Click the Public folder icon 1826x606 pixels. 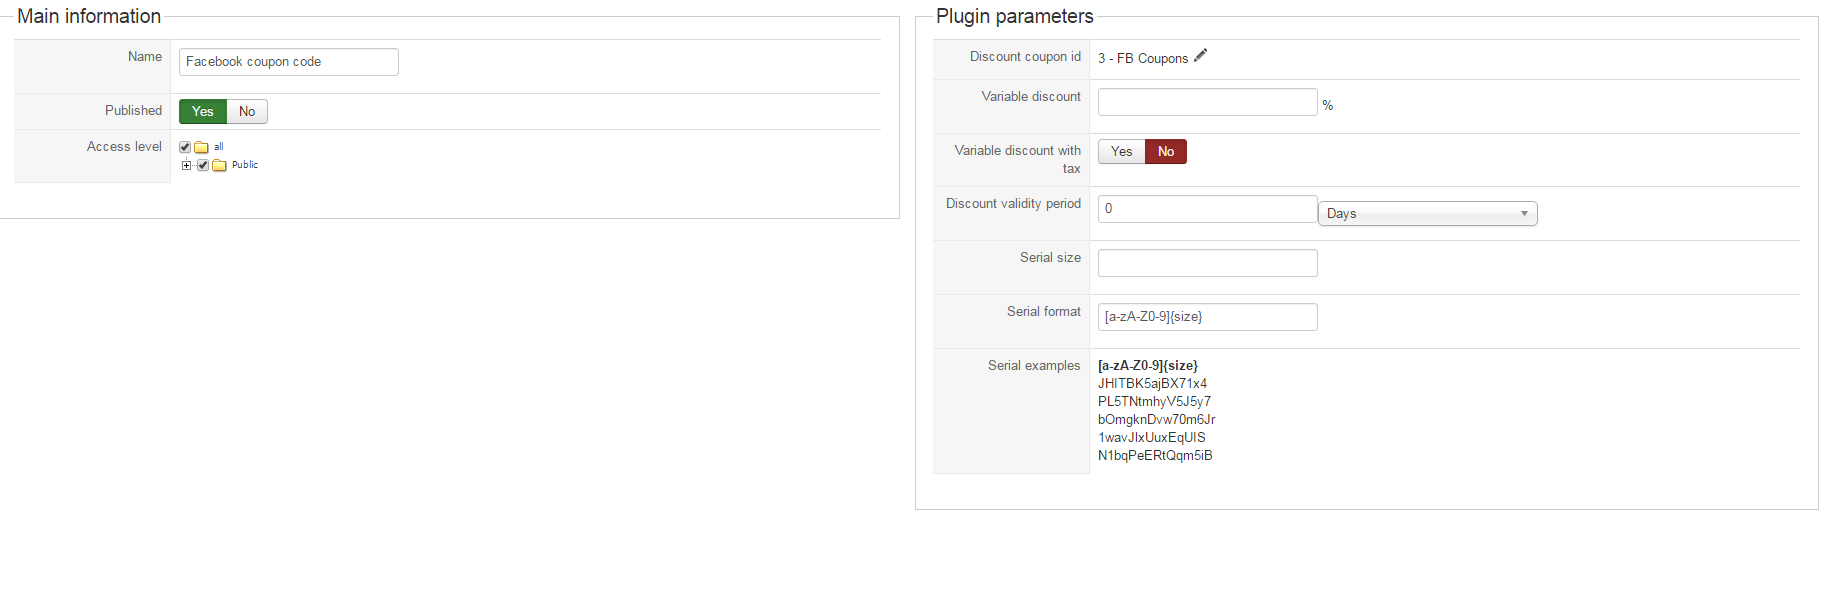pos(219,165)
